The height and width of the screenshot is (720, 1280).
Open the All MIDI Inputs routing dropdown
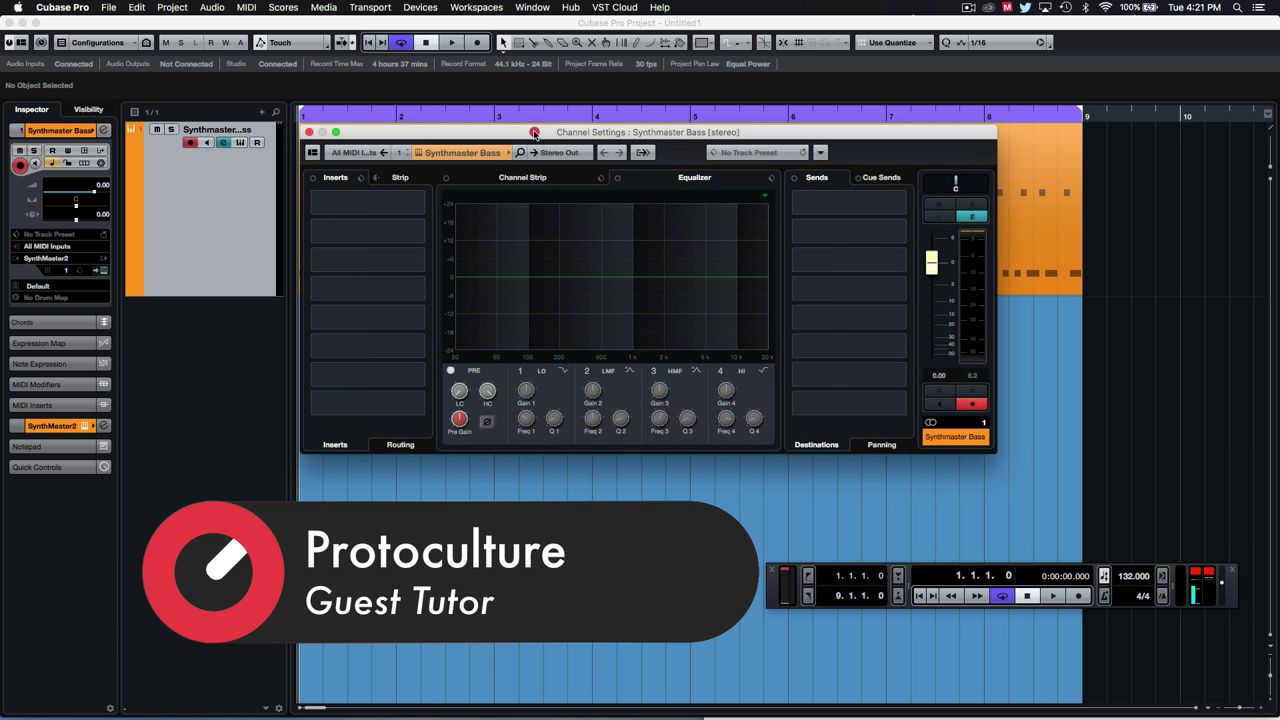tap(60, 246)
